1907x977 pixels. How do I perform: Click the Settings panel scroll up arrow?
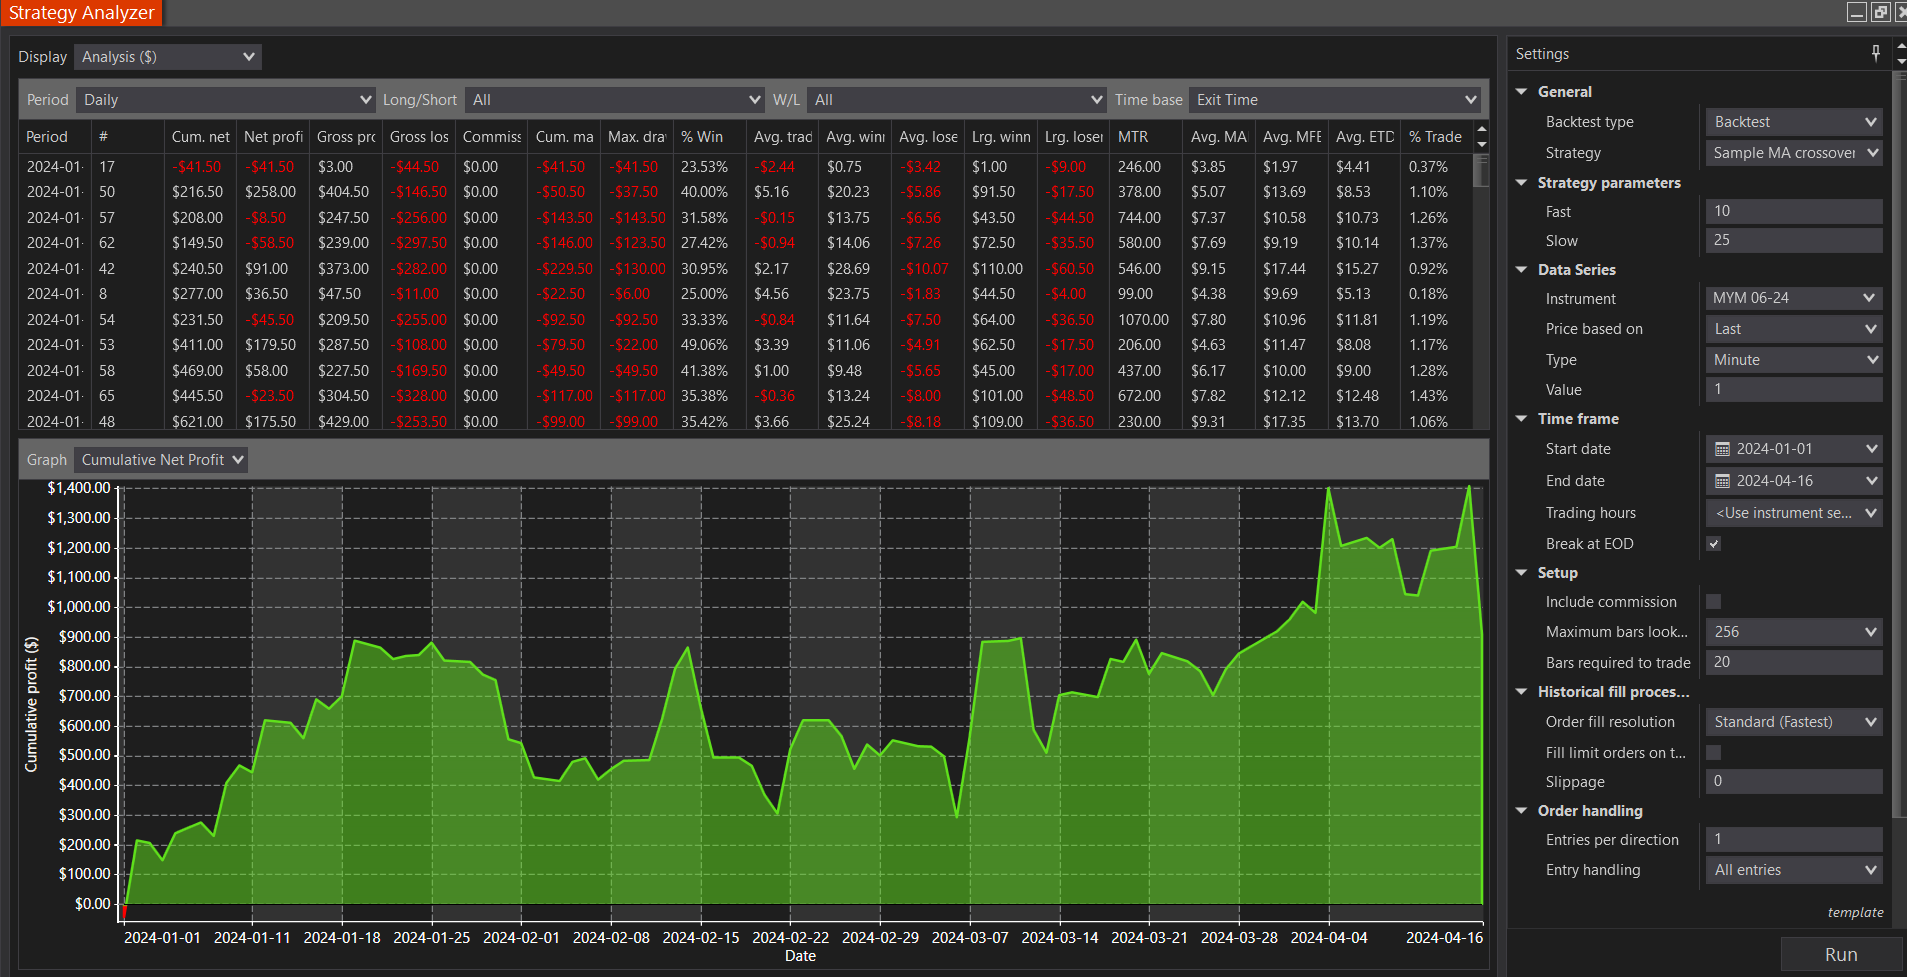pyautogui.click(x=1900, y=46)
